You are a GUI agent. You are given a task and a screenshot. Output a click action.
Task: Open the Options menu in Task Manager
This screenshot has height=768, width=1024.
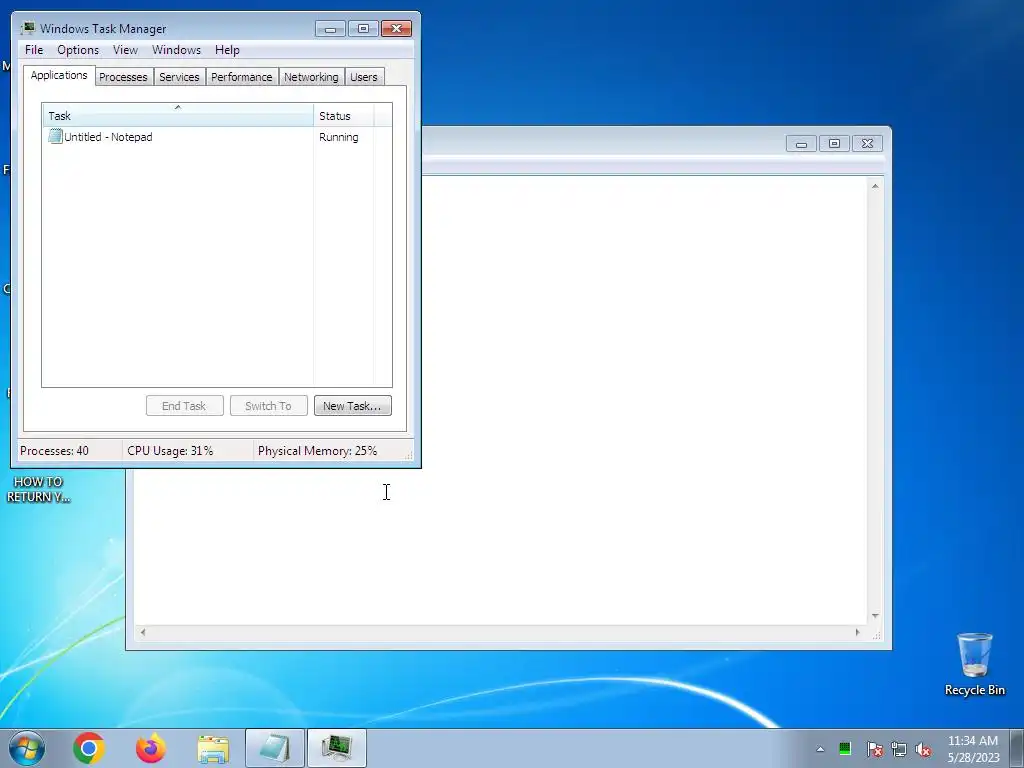click(78, 50)
